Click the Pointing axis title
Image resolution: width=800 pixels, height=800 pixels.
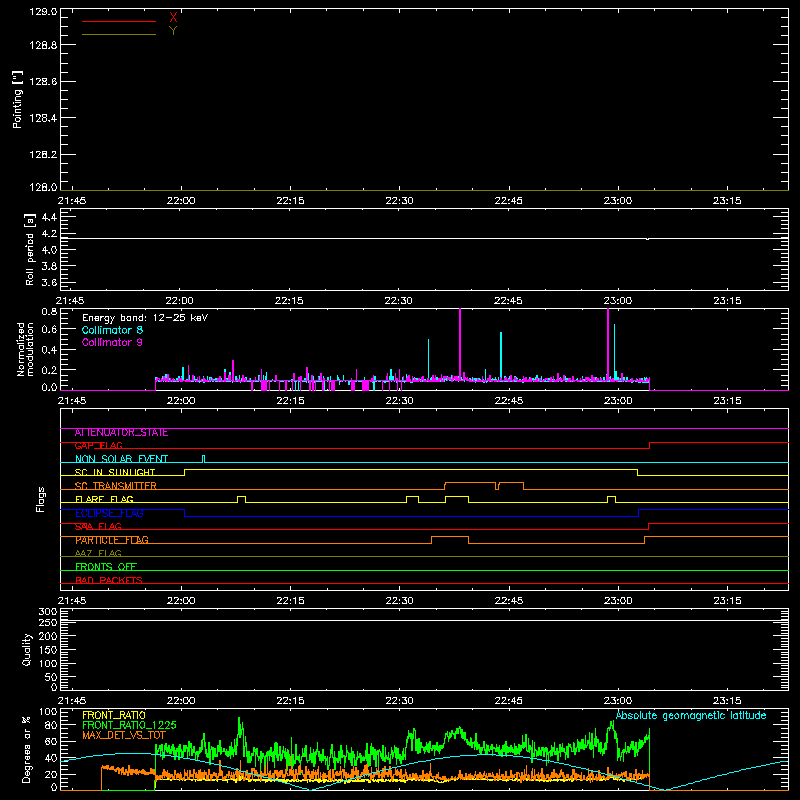(x=17, y=99)
